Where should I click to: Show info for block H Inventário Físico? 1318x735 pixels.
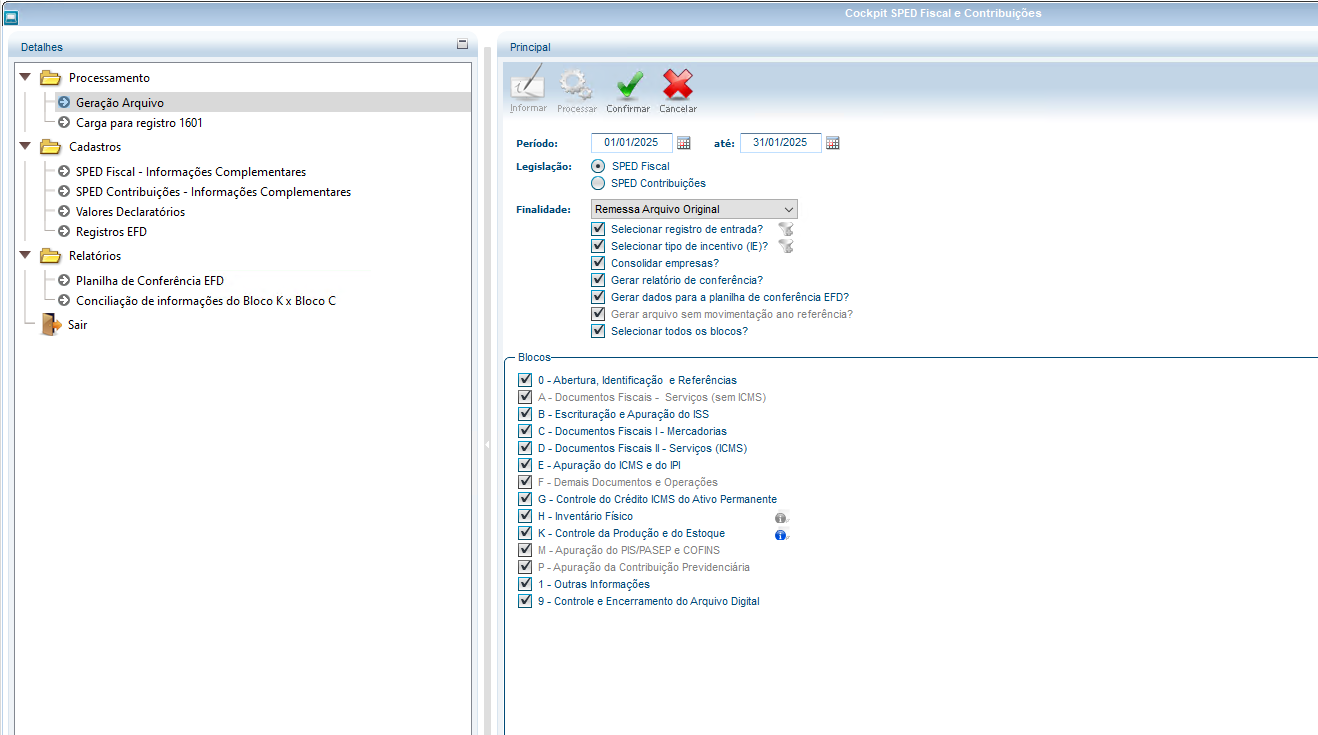click(782, 517)
